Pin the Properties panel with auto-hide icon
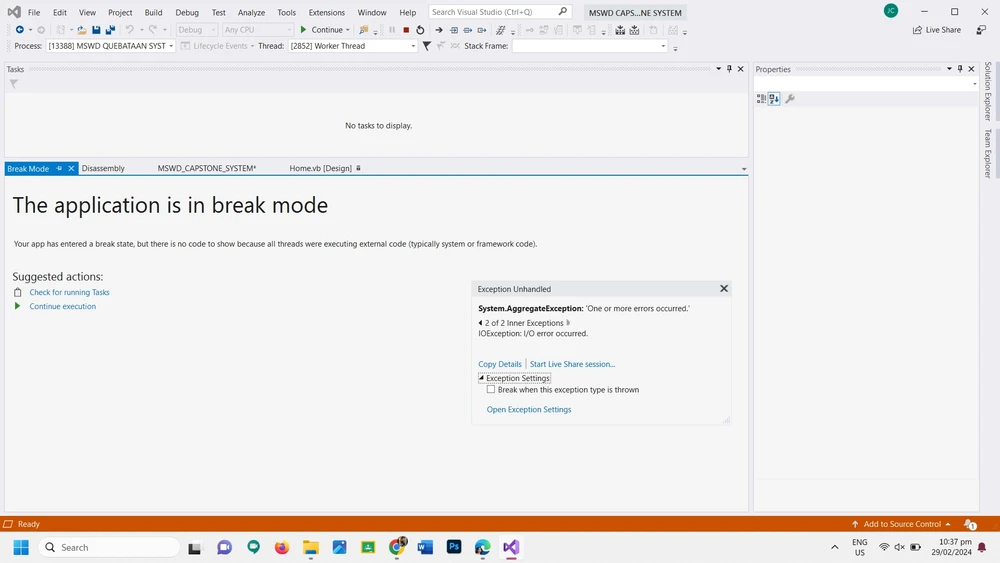1000x563 pixels. pyautogui.click(x=960, y=69)
